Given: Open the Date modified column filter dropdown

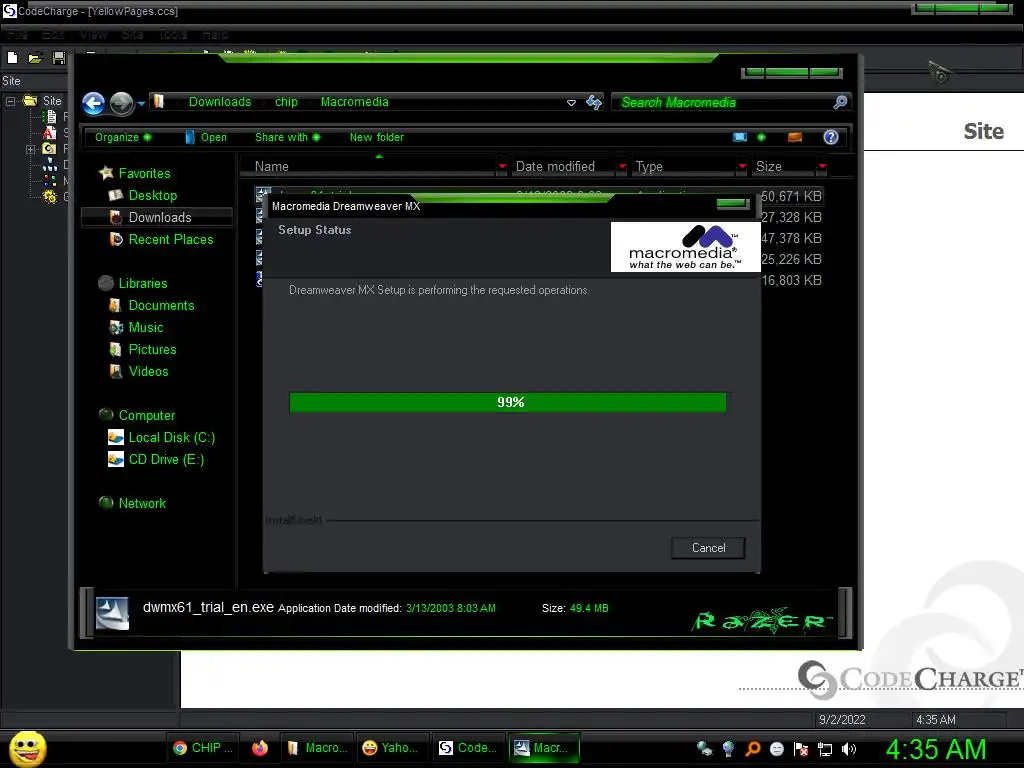Looking at the screenshot, I should point(622,167).
